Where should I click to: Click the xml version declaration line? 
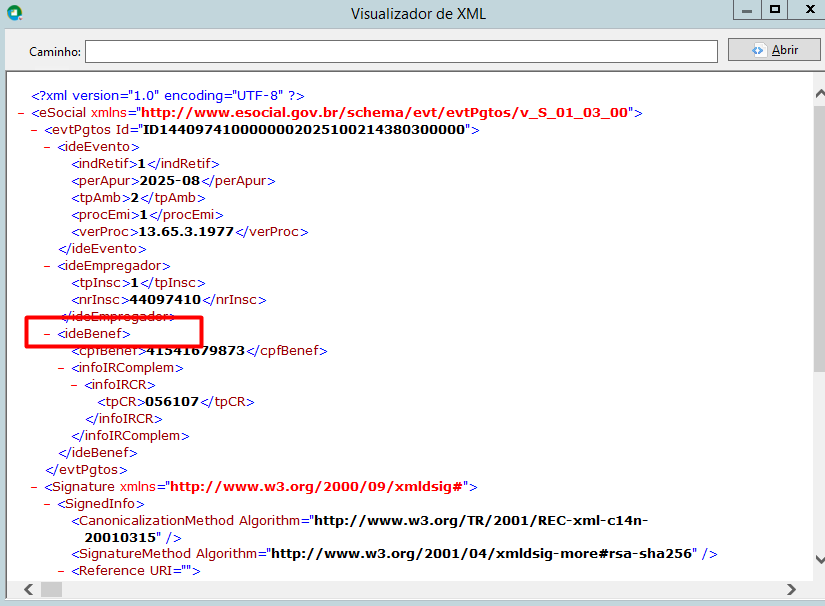[x=168, y=96]
